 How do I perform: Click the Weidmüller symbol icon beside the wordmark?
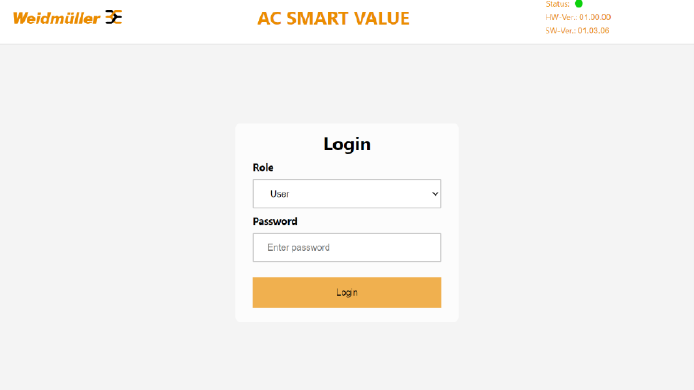pos(114,17)
